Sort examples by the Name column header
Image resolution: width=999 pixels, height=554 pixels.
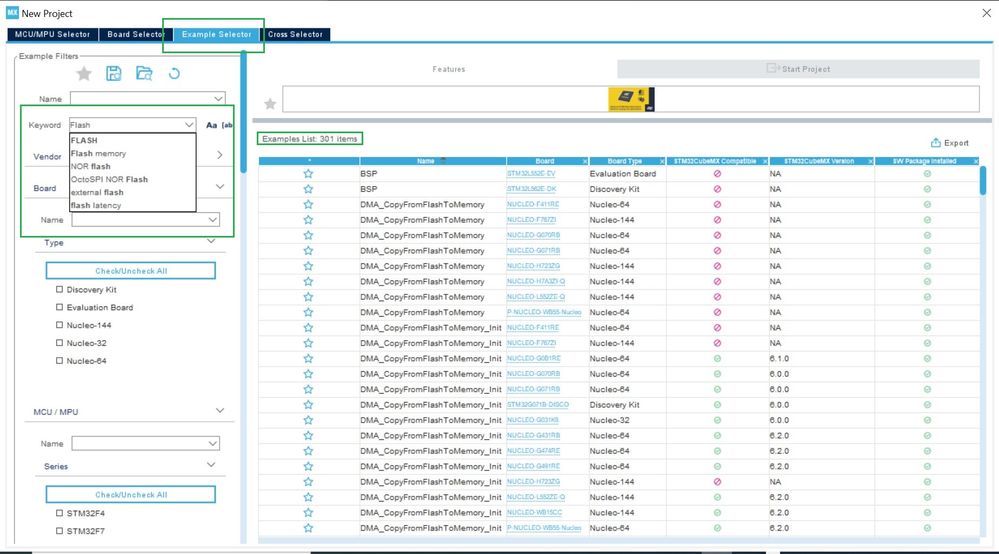click(x=426, y=161)
